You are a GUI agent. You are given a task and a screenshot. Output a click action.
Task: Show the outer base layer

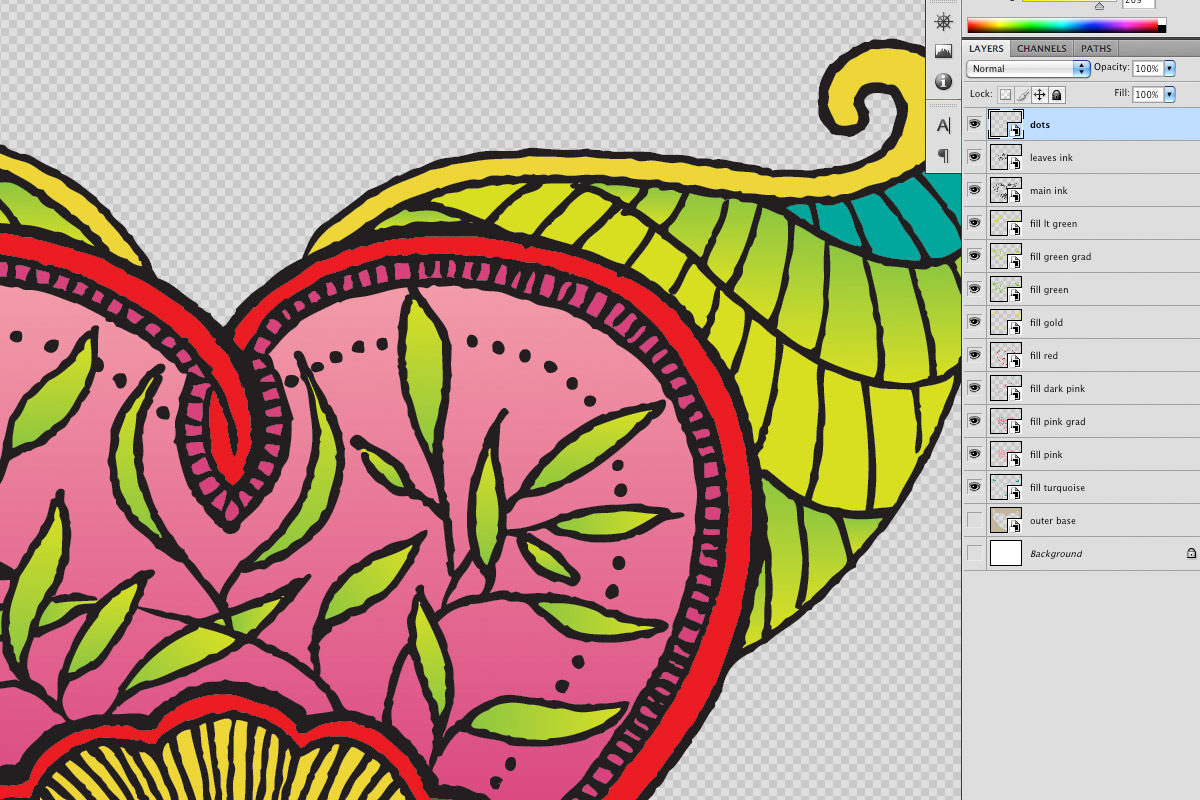pos(974,520)
